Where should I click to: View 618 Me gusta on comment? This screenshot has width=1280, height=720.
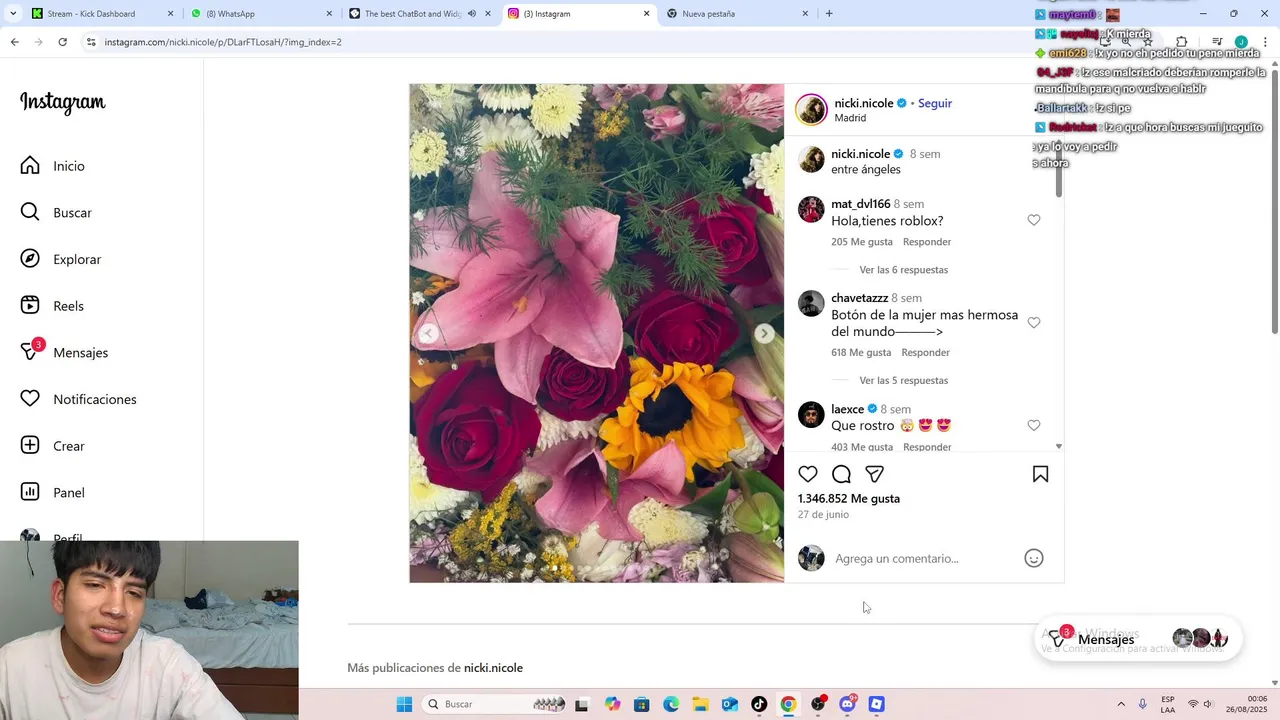861,352
